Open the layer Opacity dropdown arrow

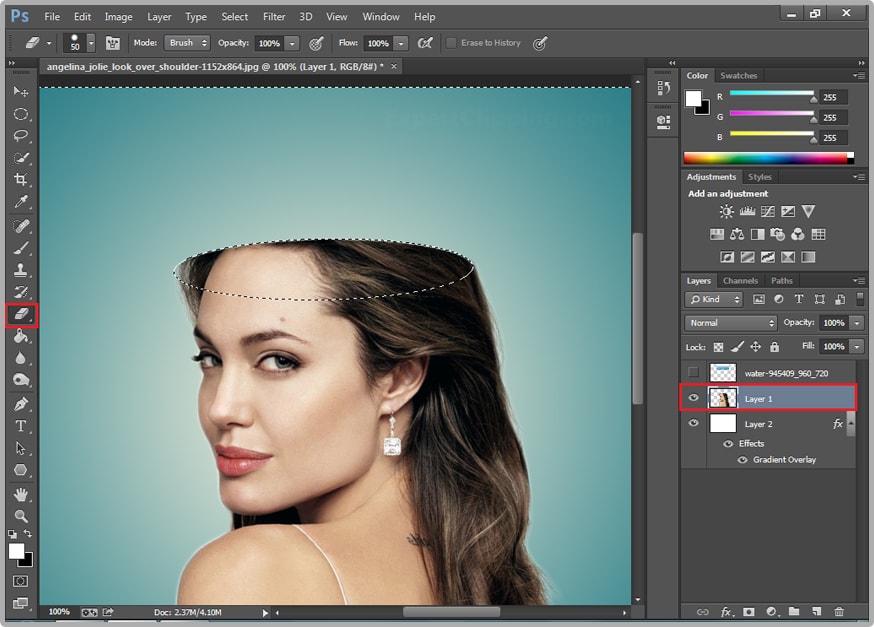[x=858, y=323]
